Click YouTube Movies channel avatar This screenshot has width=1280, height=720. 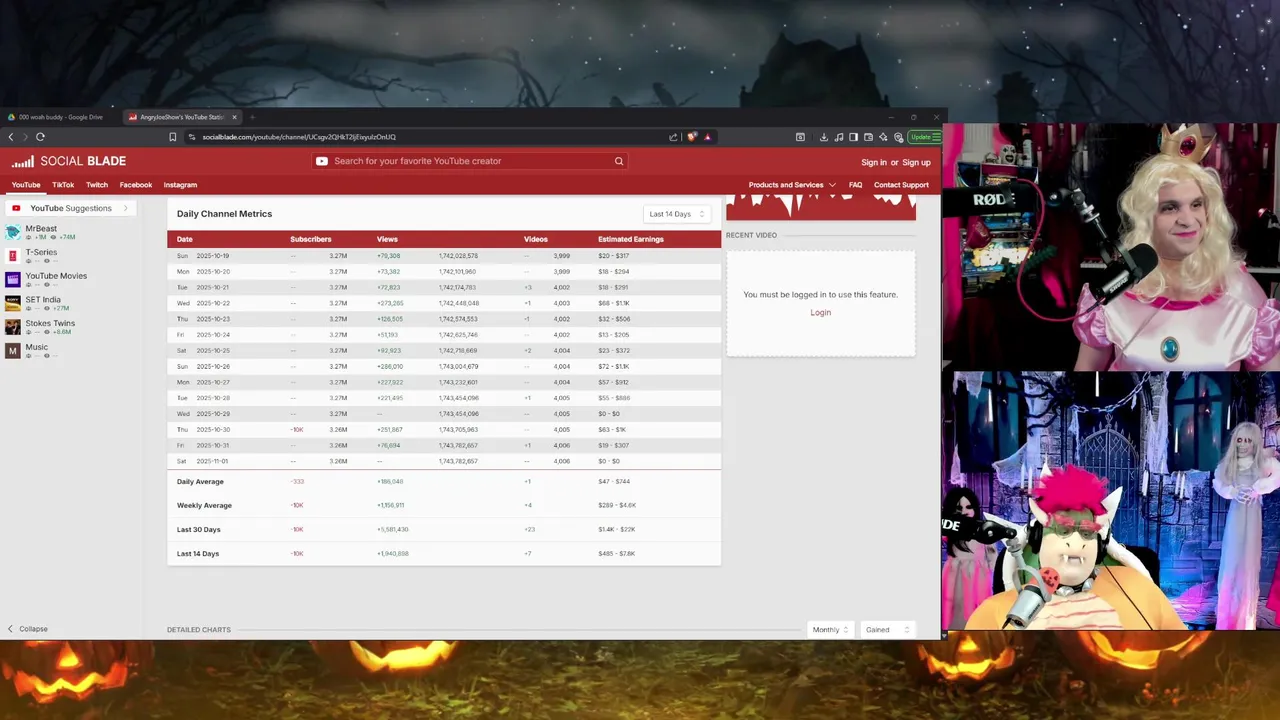12,279
